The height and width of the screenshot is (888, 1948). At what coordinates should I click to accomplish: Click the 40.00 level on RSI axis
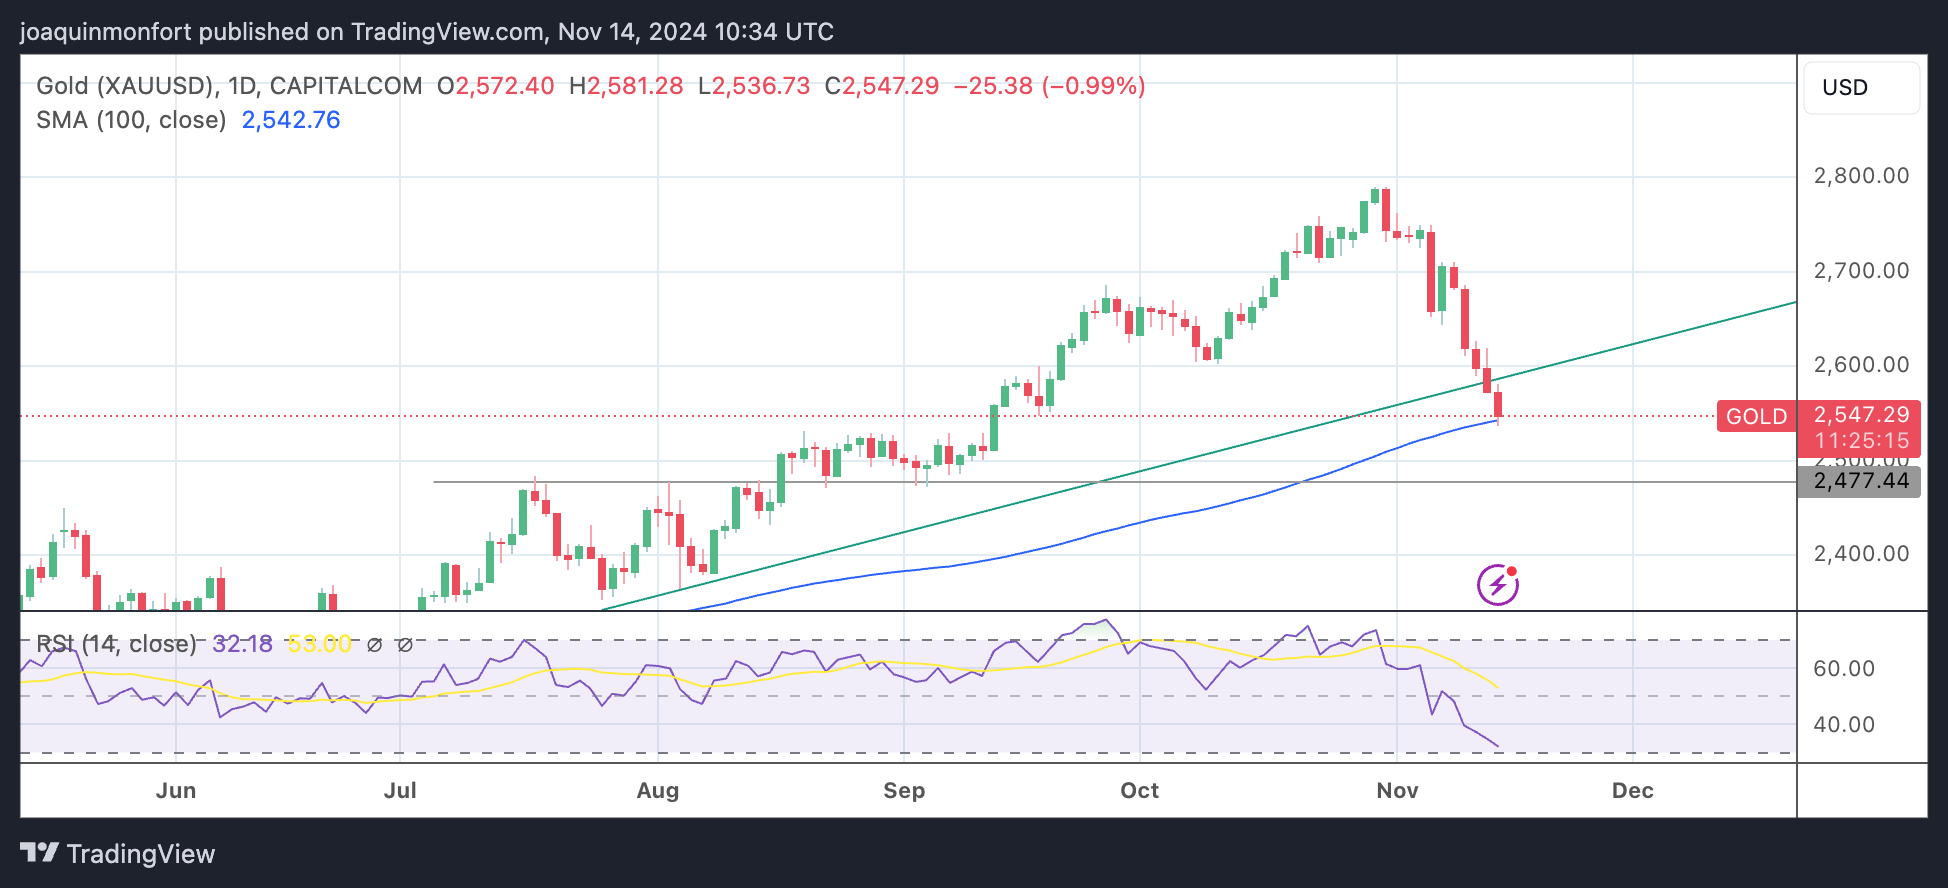pyautogui.click(x=1843, y=724)
